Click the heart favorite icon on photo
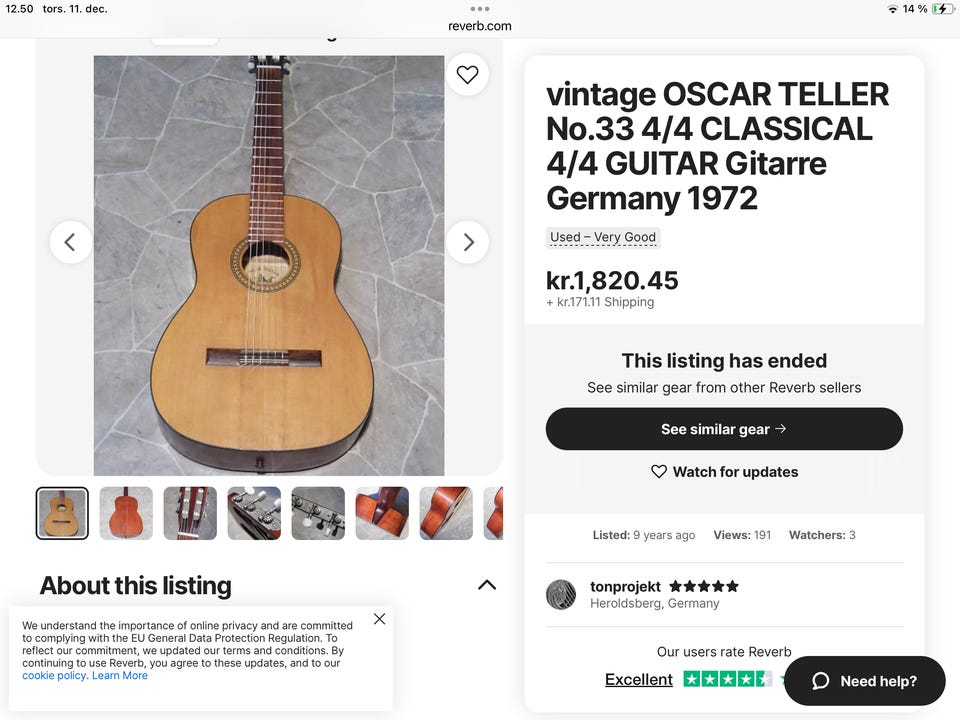Screen dimensions: 960x720 [467, 74]
